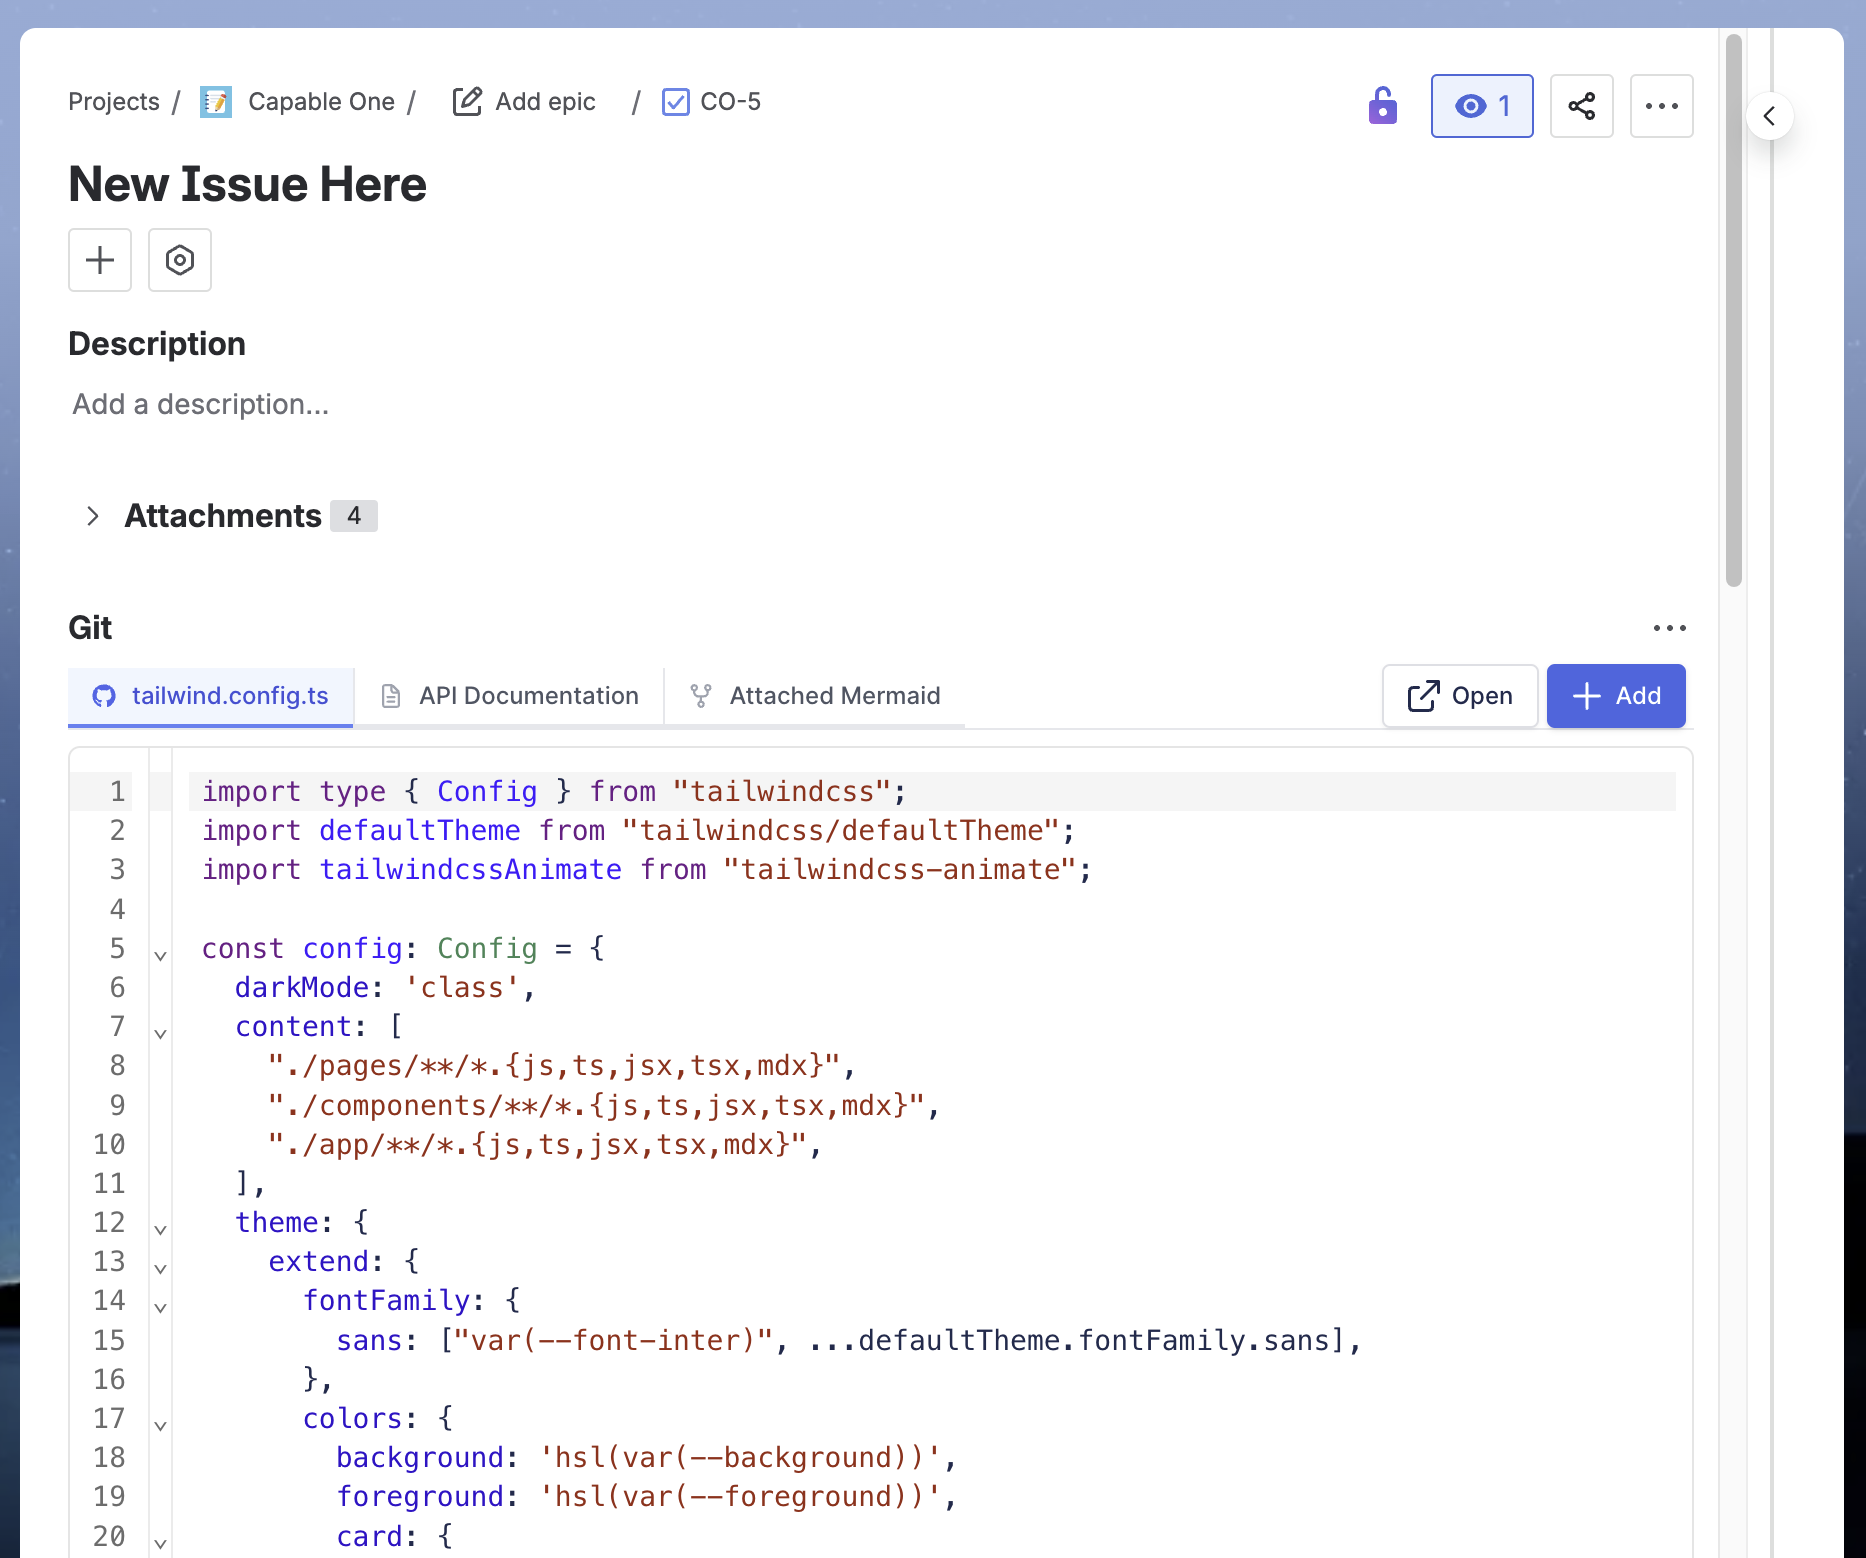Click the purple unlock padlock icon
Image resolution: width=1866 pixels, height=1558 pixels.
1382,106
